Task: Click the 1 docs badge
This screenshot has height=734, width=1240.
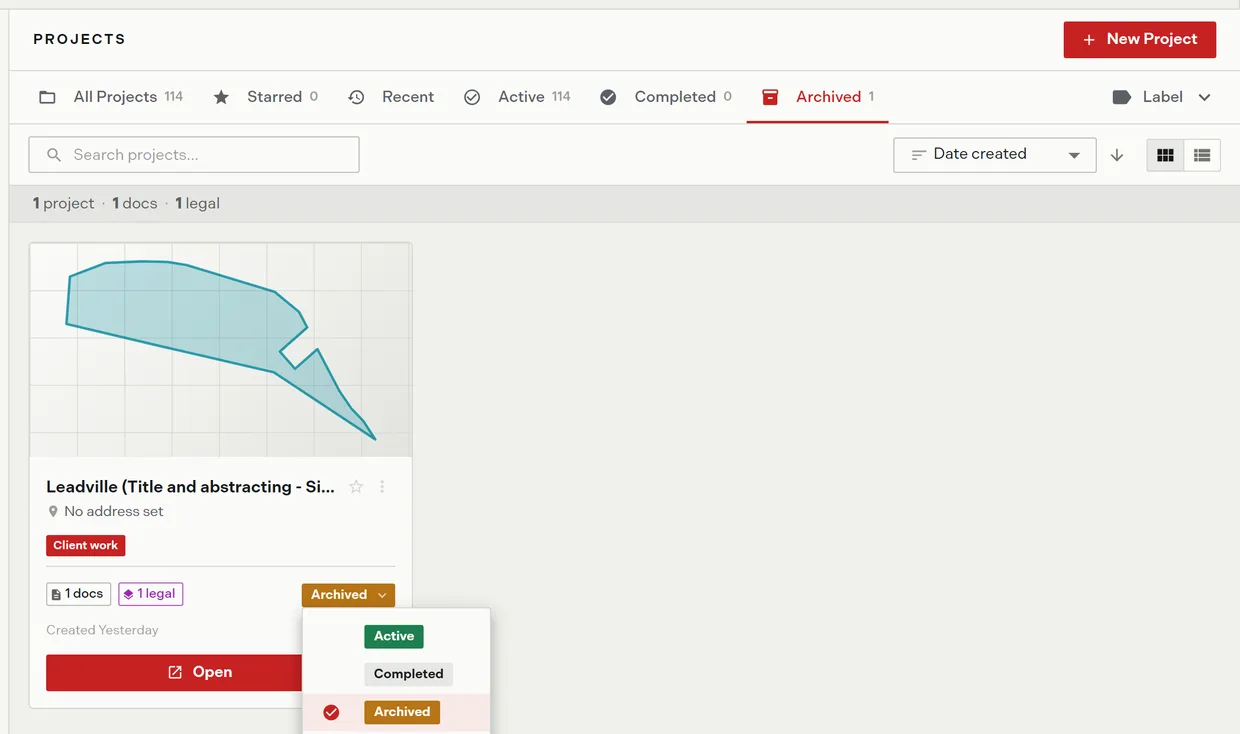Action: 78,594
